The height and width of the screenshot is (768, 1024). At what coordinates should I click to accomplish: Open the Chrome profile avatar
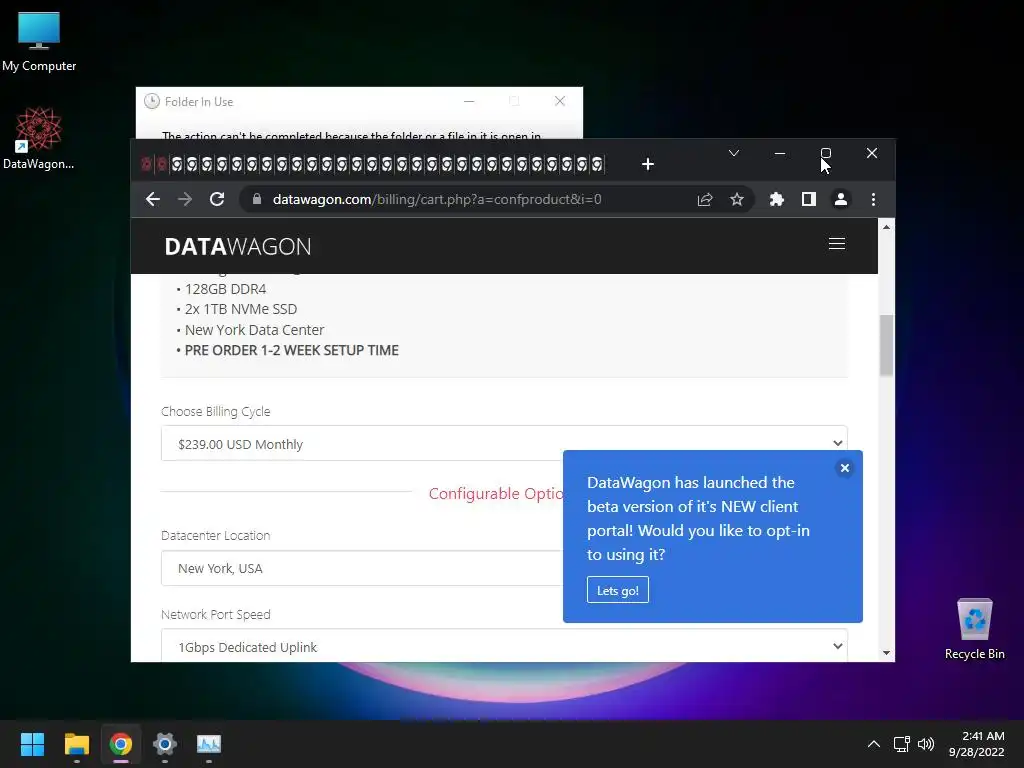(x=840, y=199)
